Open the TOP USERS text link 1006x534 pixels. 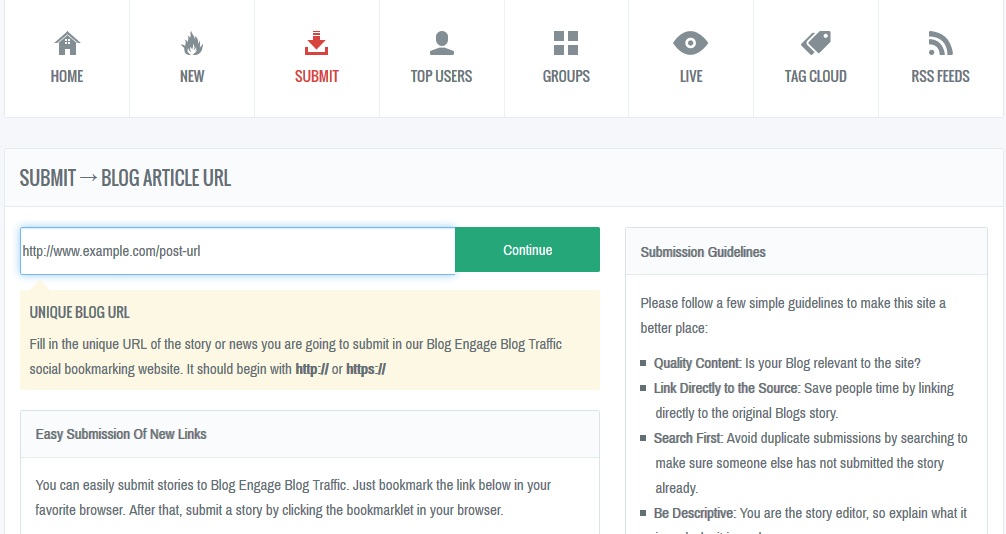[441, 76]
